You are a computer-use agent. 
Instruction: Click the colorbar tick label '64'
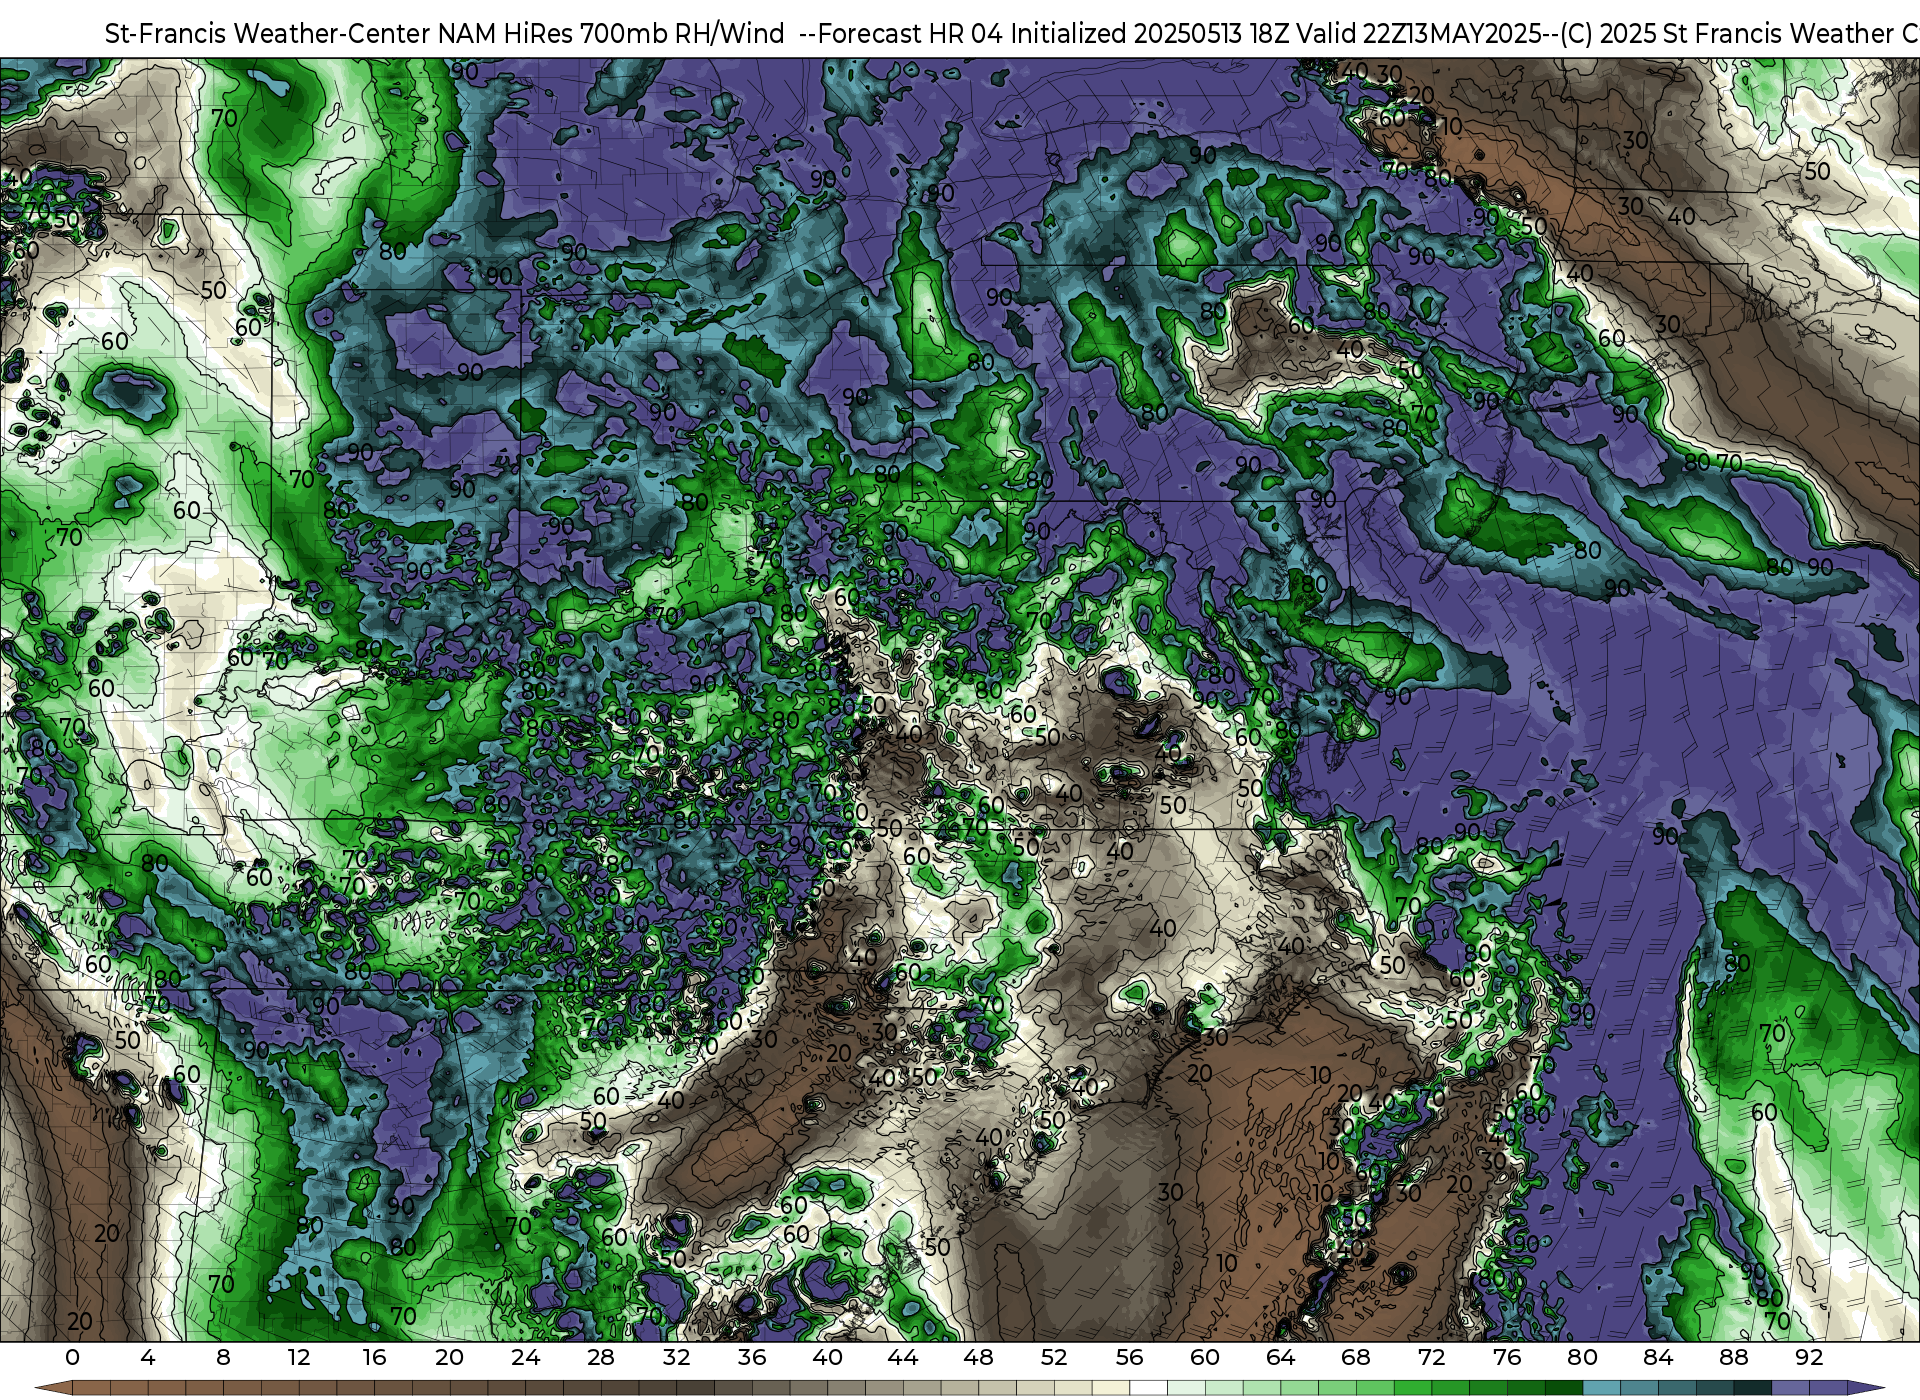click(1281, 1357)
